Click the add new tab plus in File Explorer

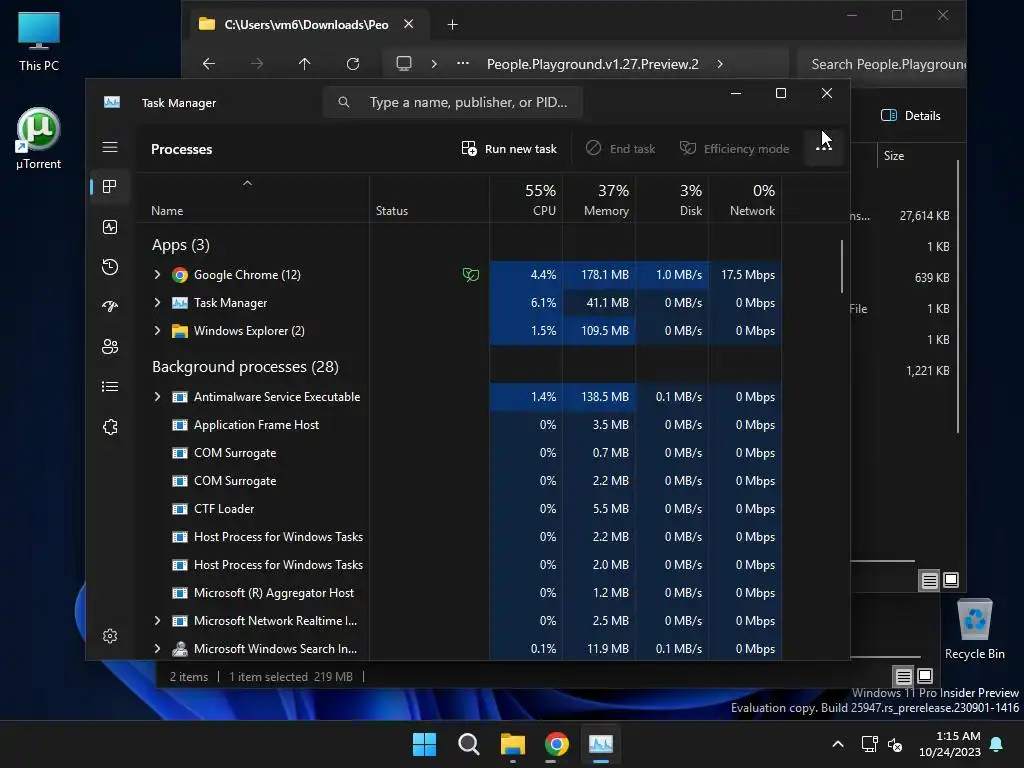point(452,25)
